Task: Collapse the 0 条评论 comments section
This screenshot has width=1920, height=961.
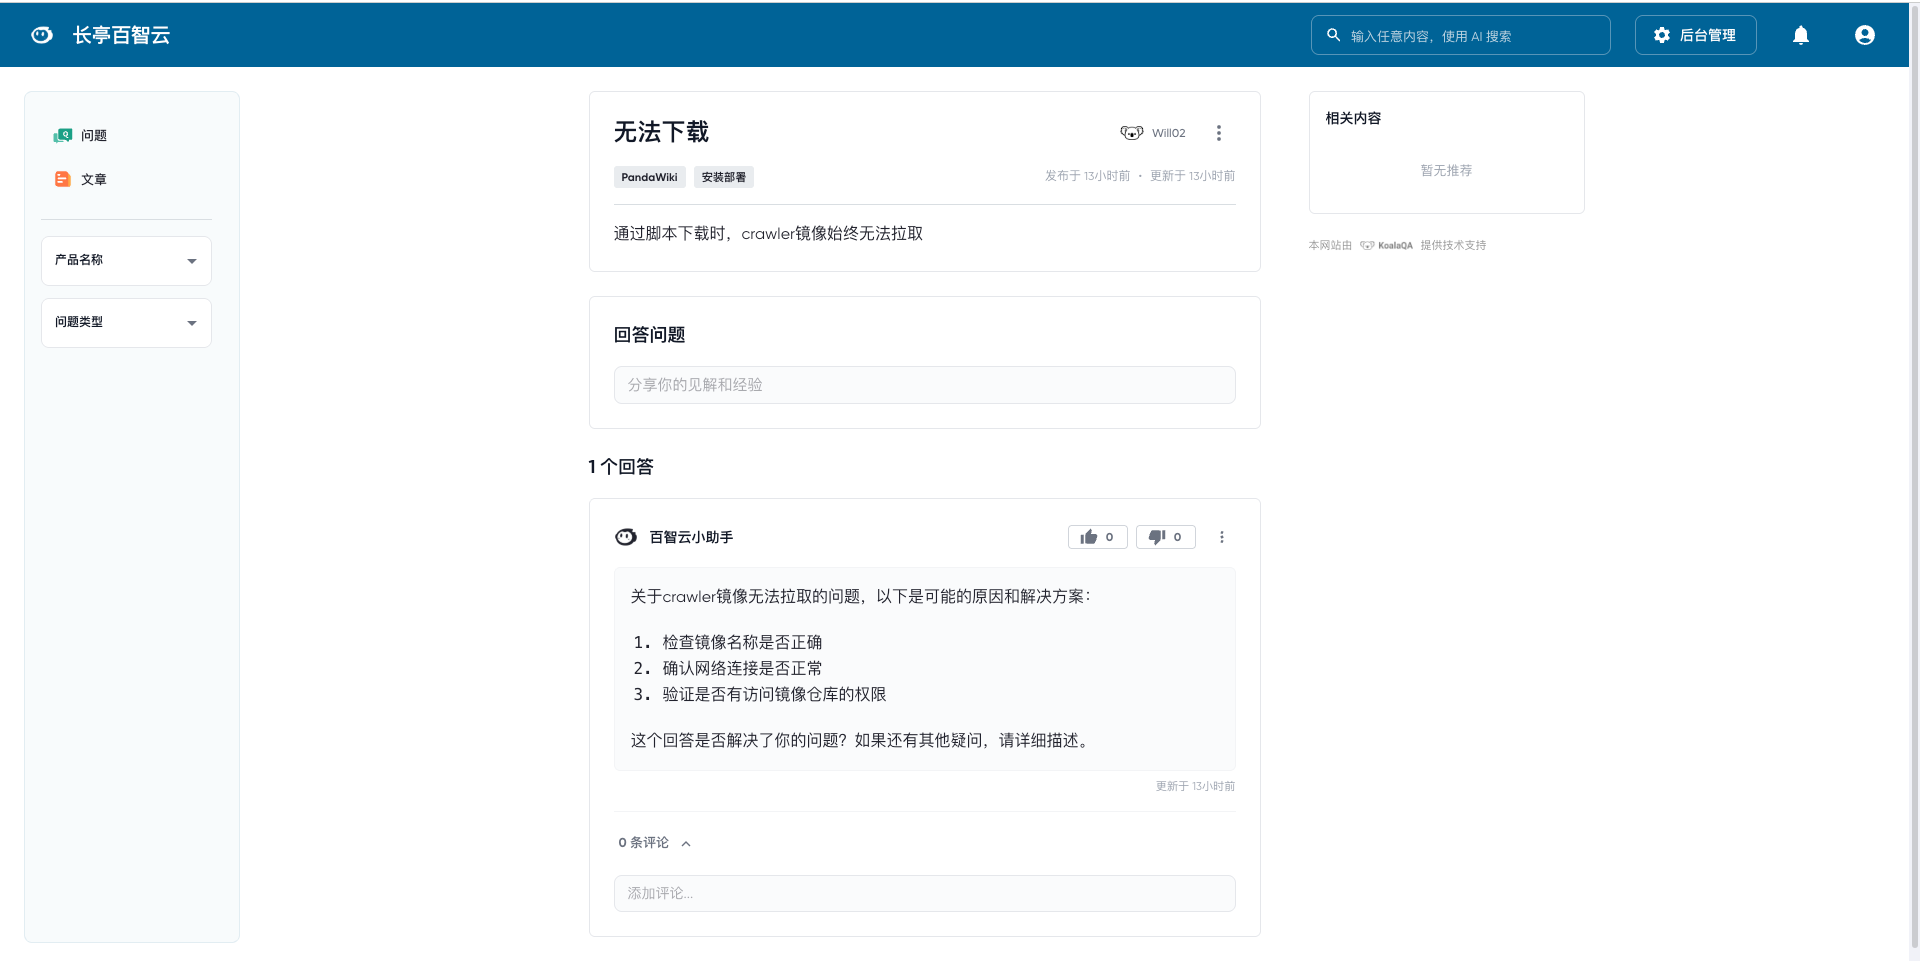Action: tap(686, 843)
